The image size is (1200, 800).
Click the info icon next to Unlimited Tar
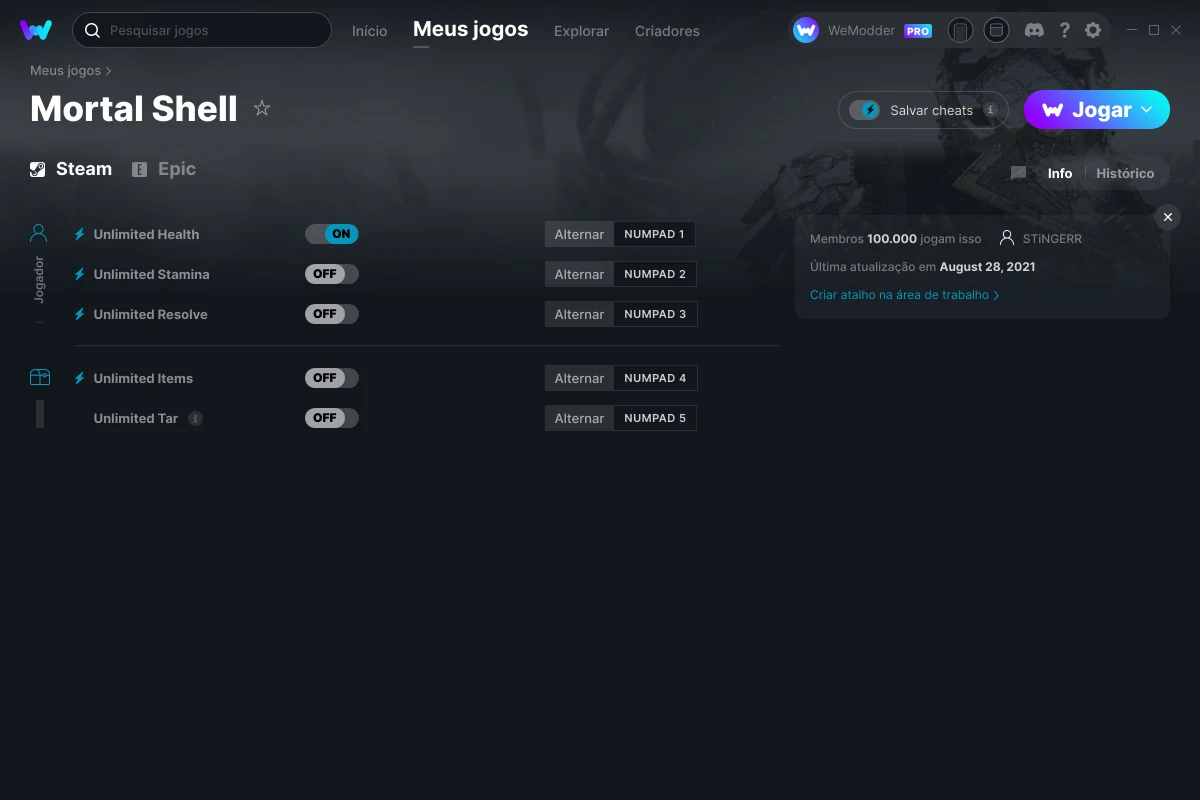[x=195, y=418]
